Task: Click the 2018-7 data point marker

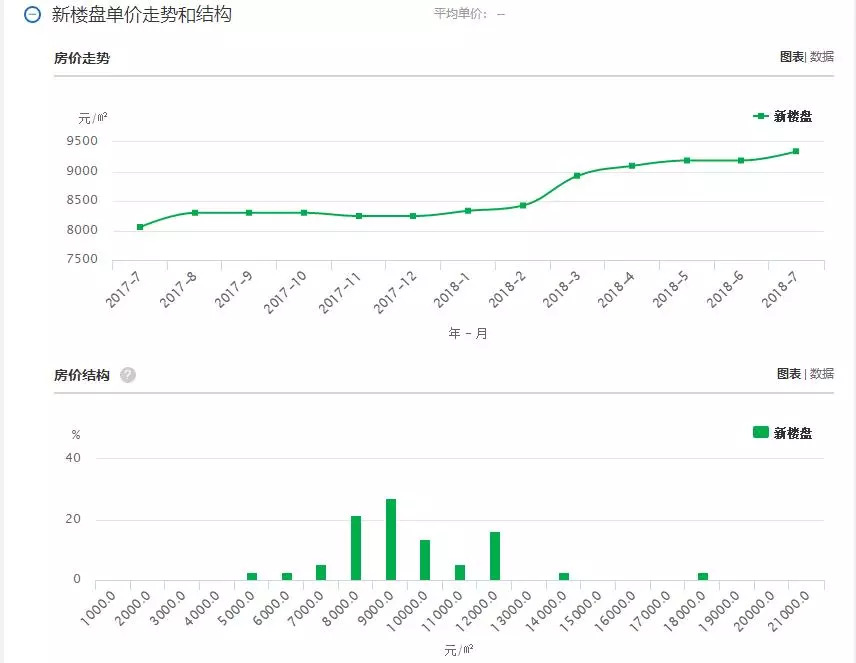Action: pyautogui.click(x=796, y=151)
